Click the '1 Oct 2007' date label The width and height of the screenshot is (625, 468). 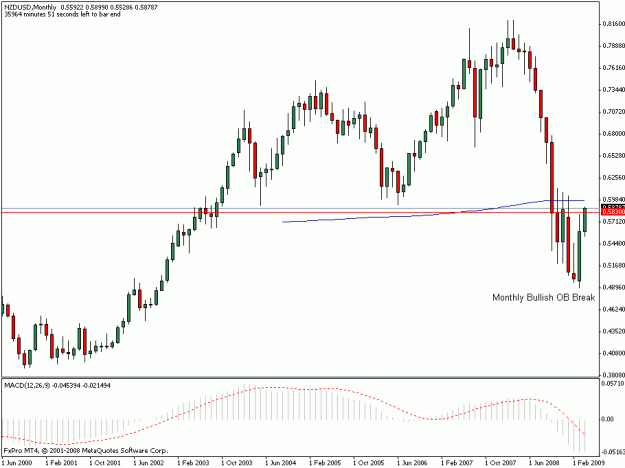(x=501, y=463)
